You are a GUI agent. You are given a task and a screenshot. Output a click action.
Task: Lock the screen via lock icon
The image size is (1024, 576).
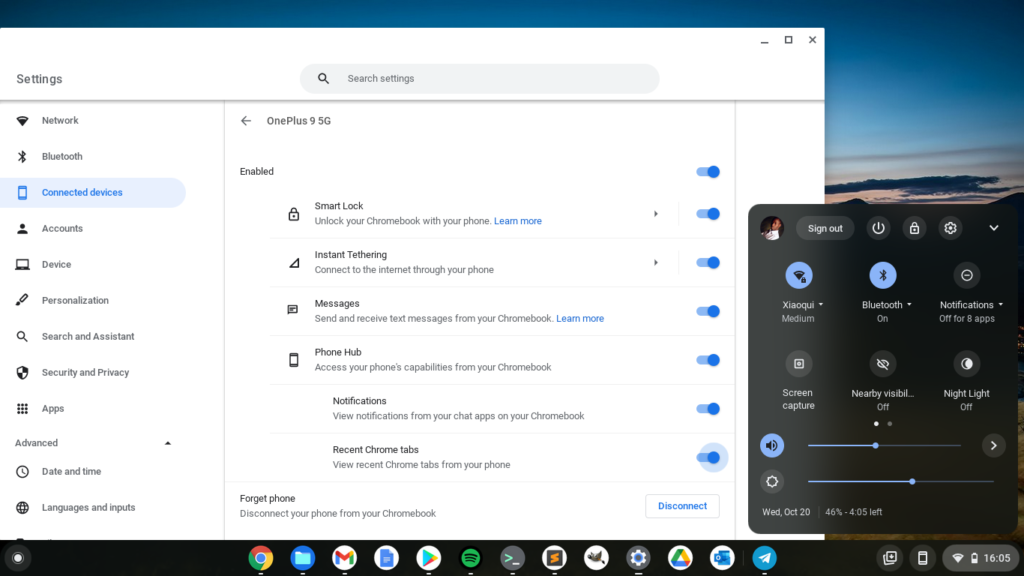(x=914, y=228)
